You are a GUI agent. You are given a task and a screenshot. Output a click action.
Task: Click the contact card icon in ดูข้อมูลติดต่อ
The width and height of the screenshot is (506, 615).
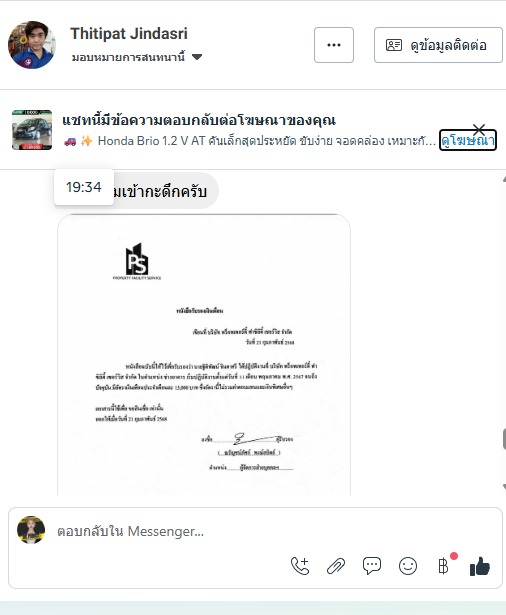pos(394,45)
